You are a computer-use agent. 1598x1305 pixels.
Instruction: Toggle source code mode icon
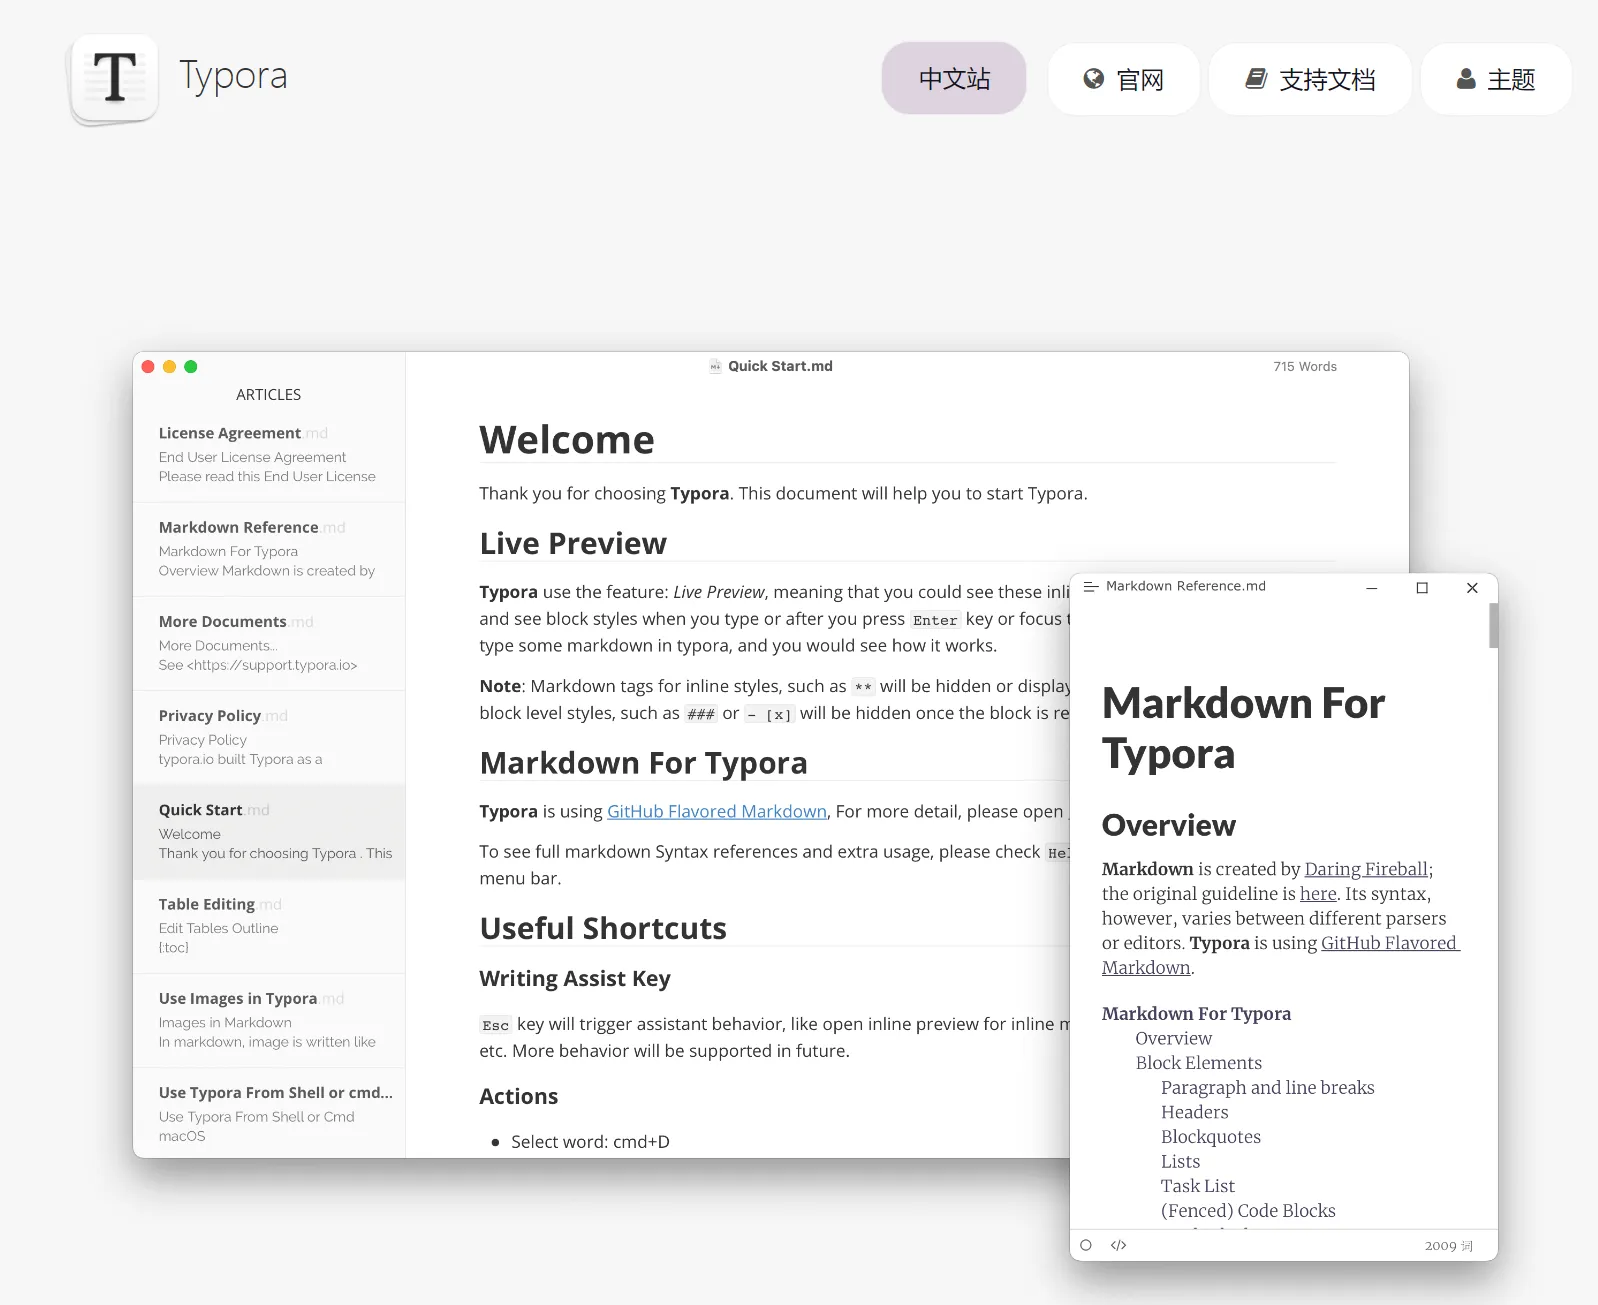point(1118,1245)
